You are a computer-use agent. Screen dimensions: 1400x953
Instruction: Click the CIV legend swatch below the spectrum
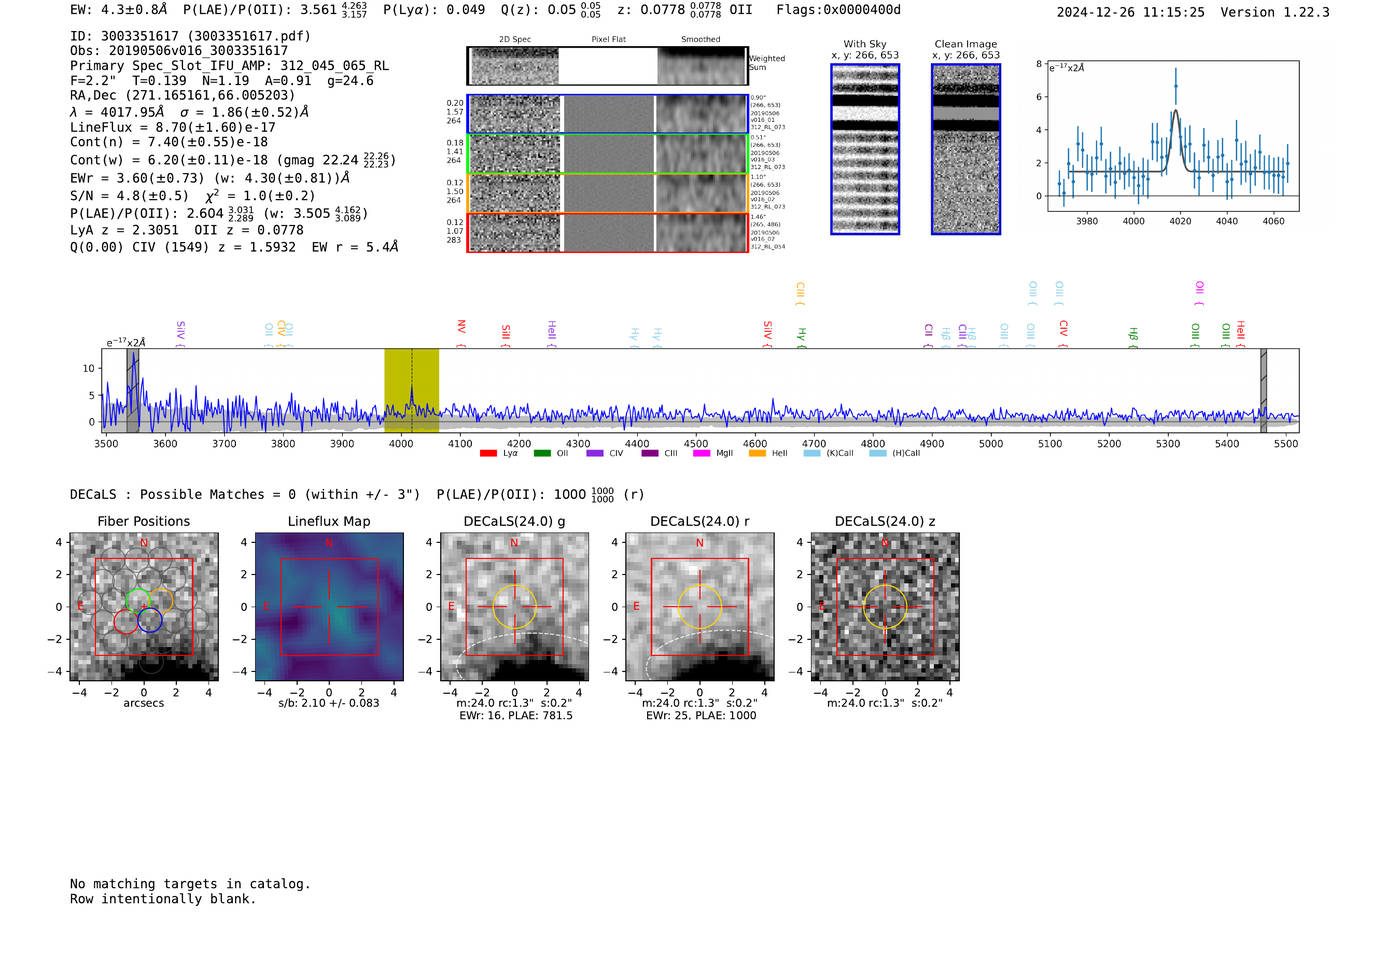tap(595, 453)
